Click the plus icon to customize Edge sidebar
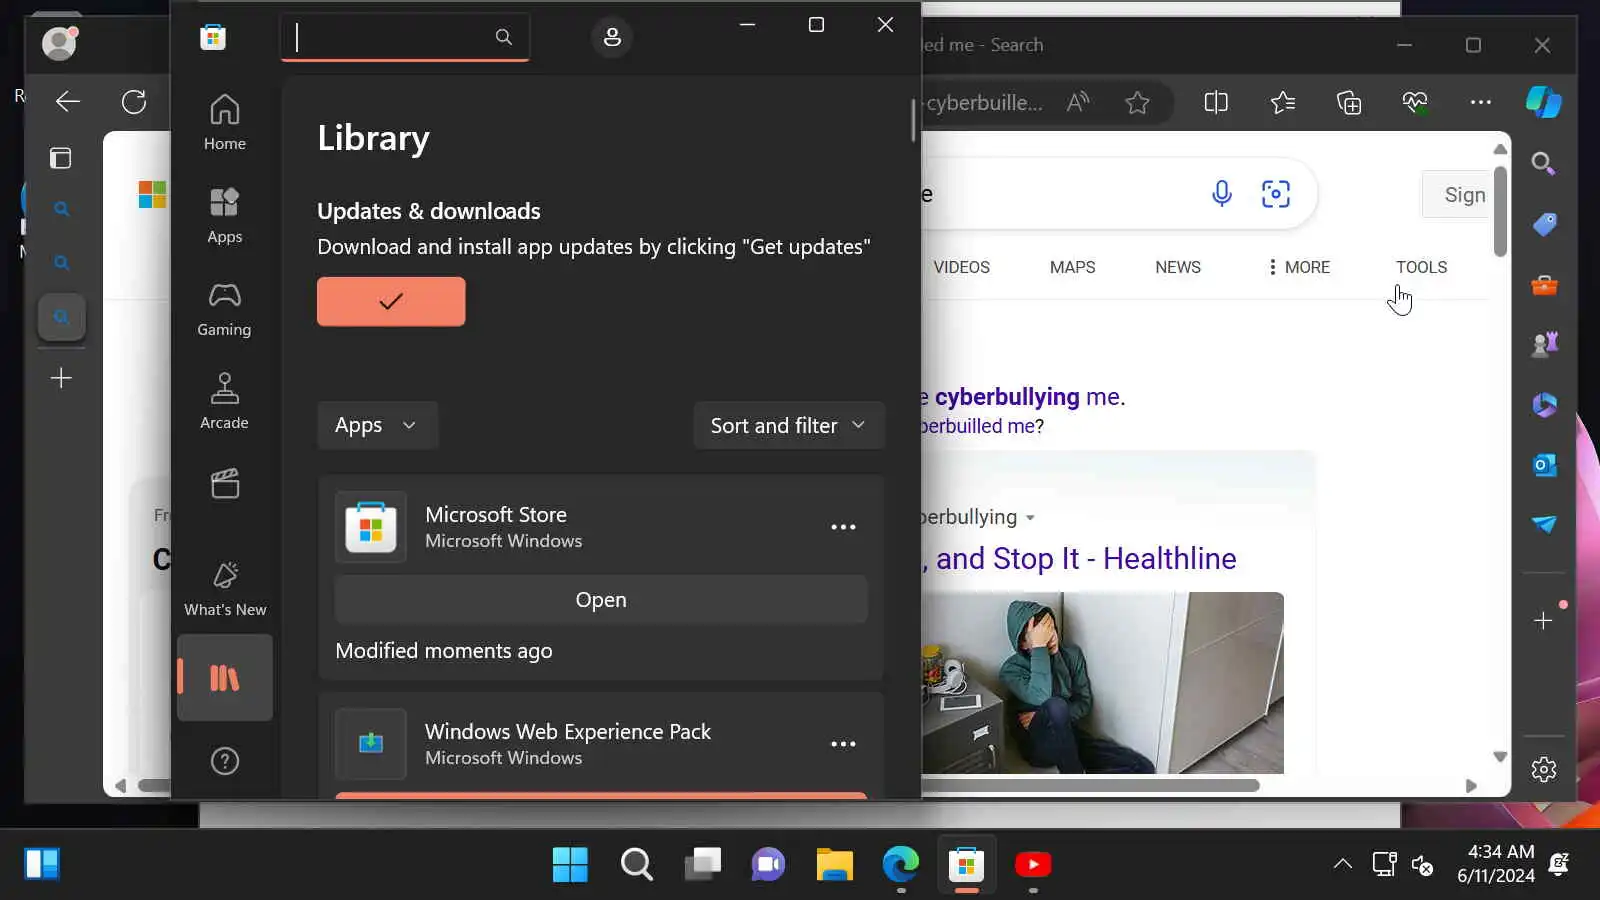The height and width of the screenshot is (900, 1600). [1544, 621]
